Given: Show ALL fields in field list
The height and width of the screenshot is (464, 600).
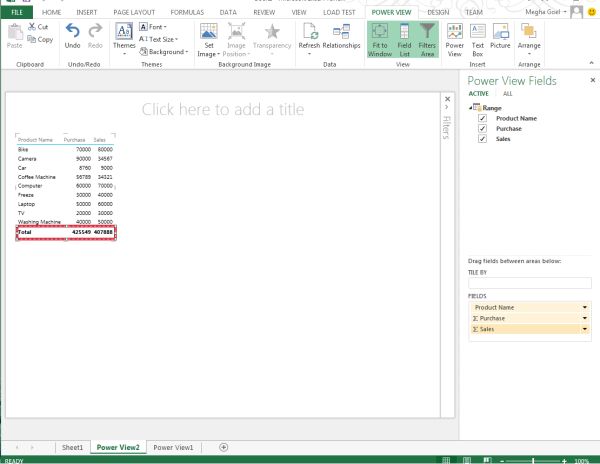Looking at the screenshot, I should tap(507, 94).
